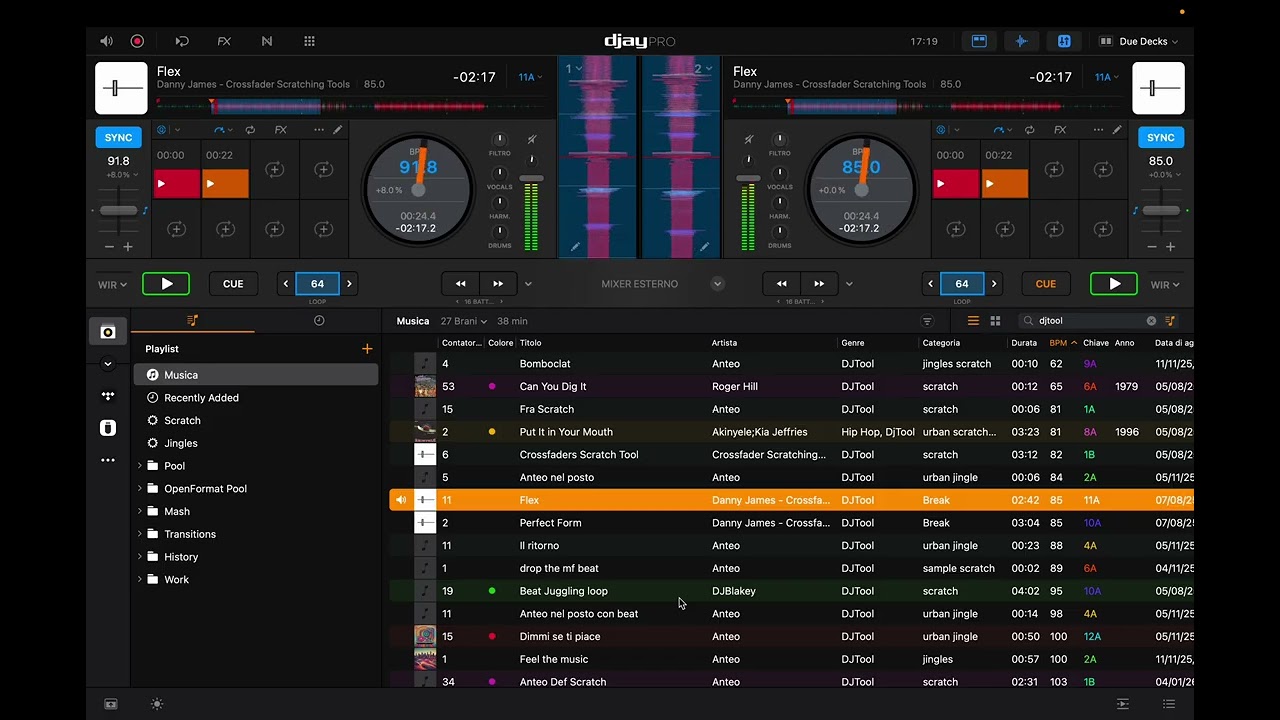Click the left deck tempo slider

pos(118,210)
